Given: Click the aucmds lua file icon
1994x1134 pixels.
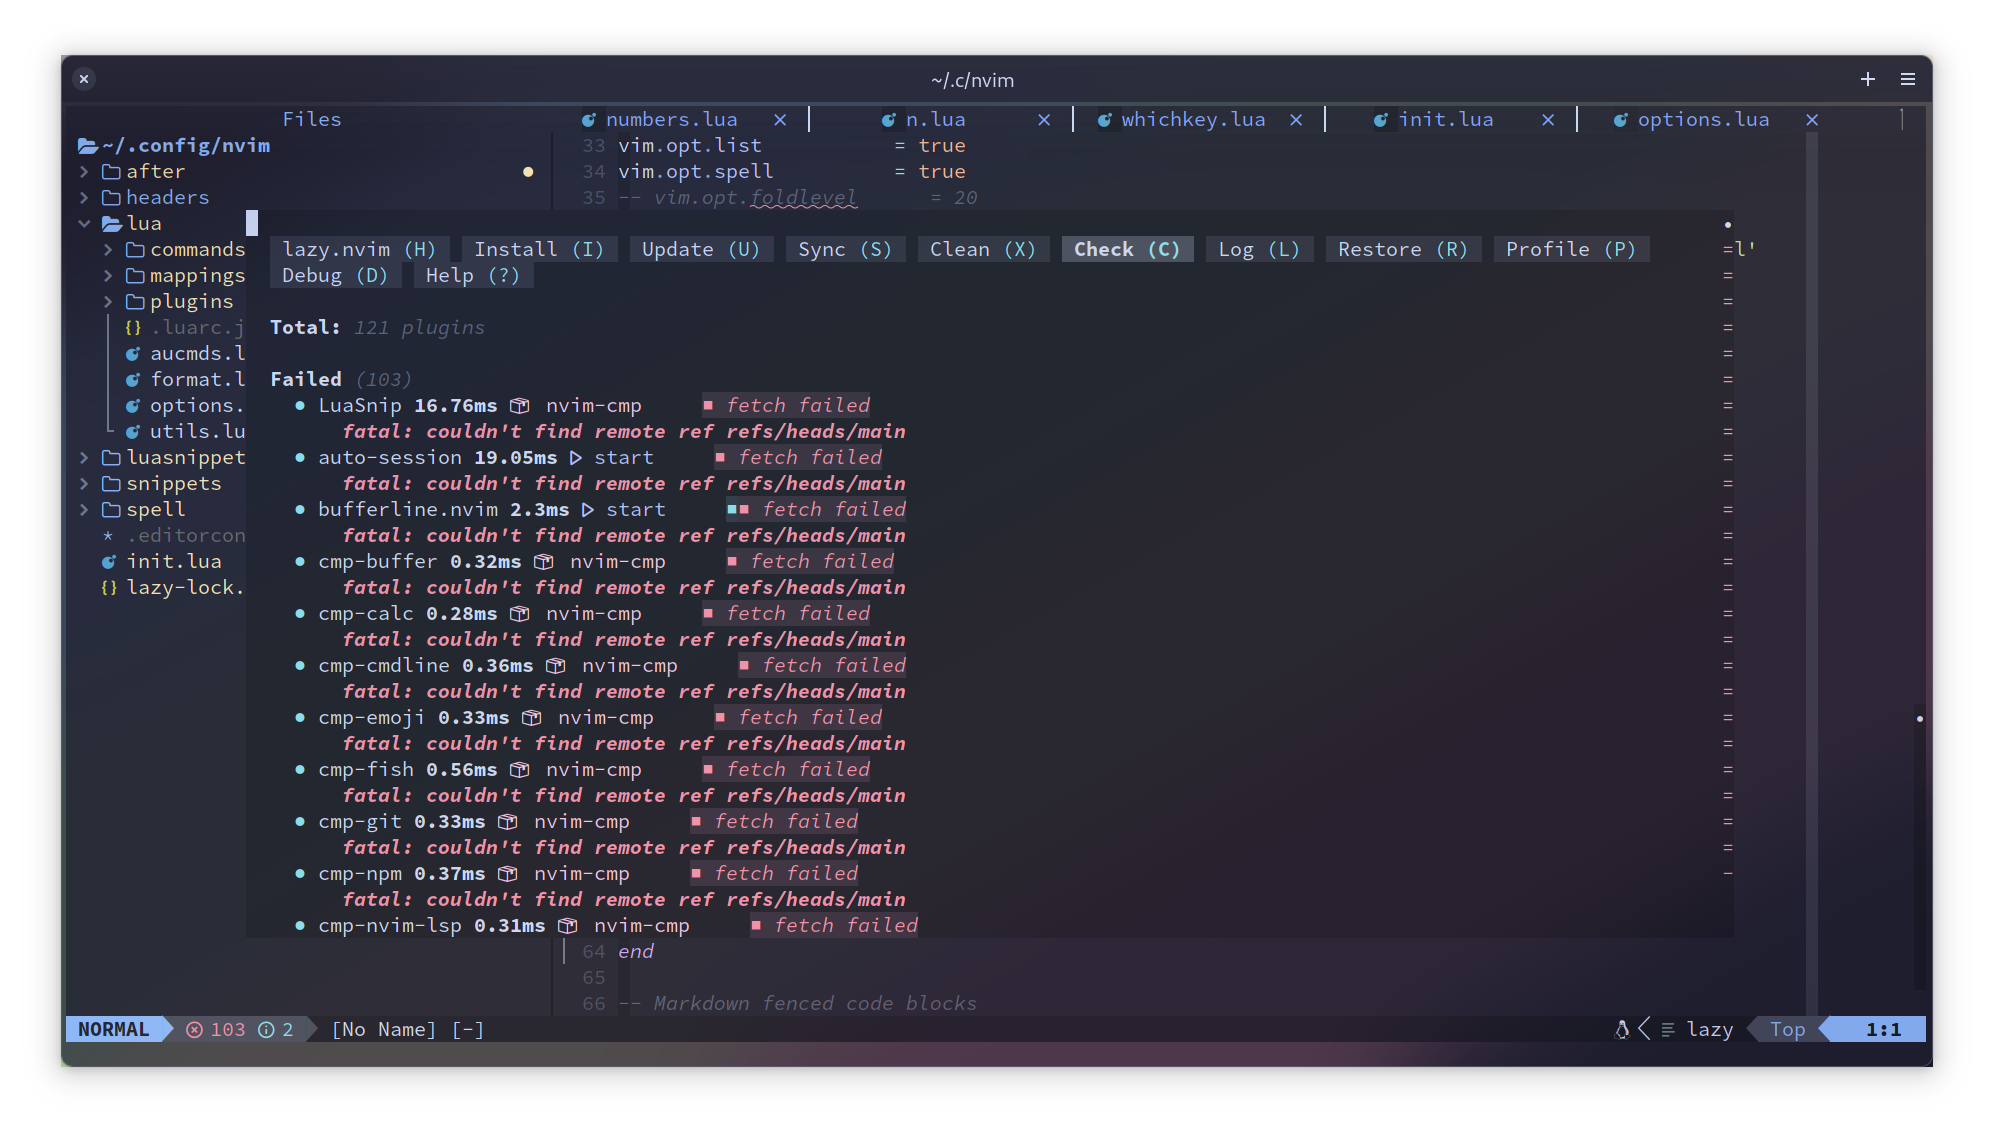Looking at the screenshot, I should pyautogui.click(x=133, y=354).
